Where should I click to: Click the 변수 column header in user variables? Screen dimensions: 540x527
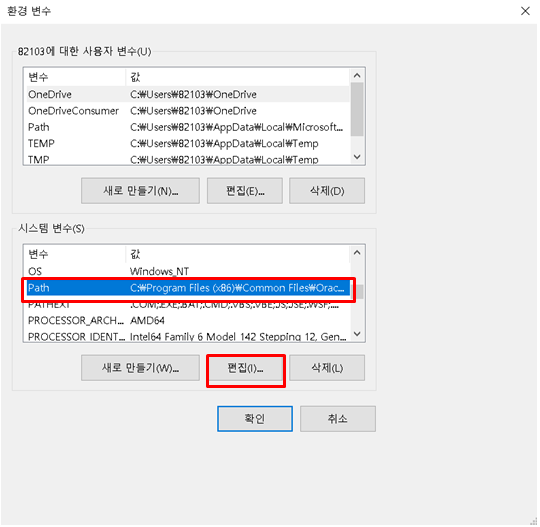click(76, 77)
